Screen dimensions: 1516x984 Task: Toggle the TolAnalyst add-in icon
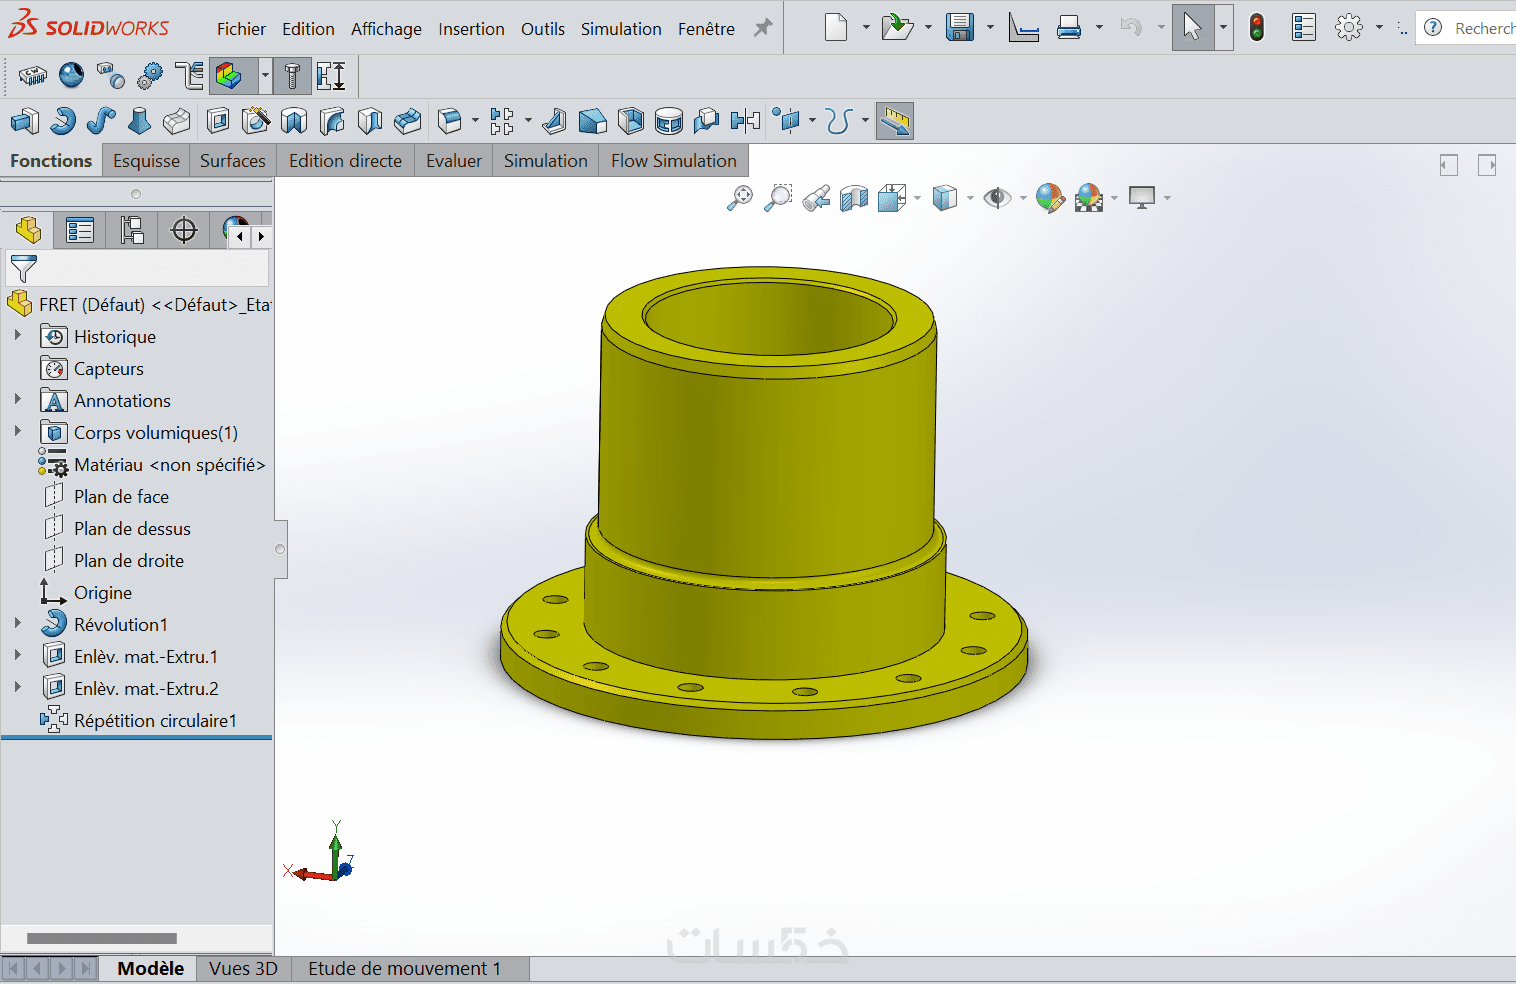[x=331, y=75]
